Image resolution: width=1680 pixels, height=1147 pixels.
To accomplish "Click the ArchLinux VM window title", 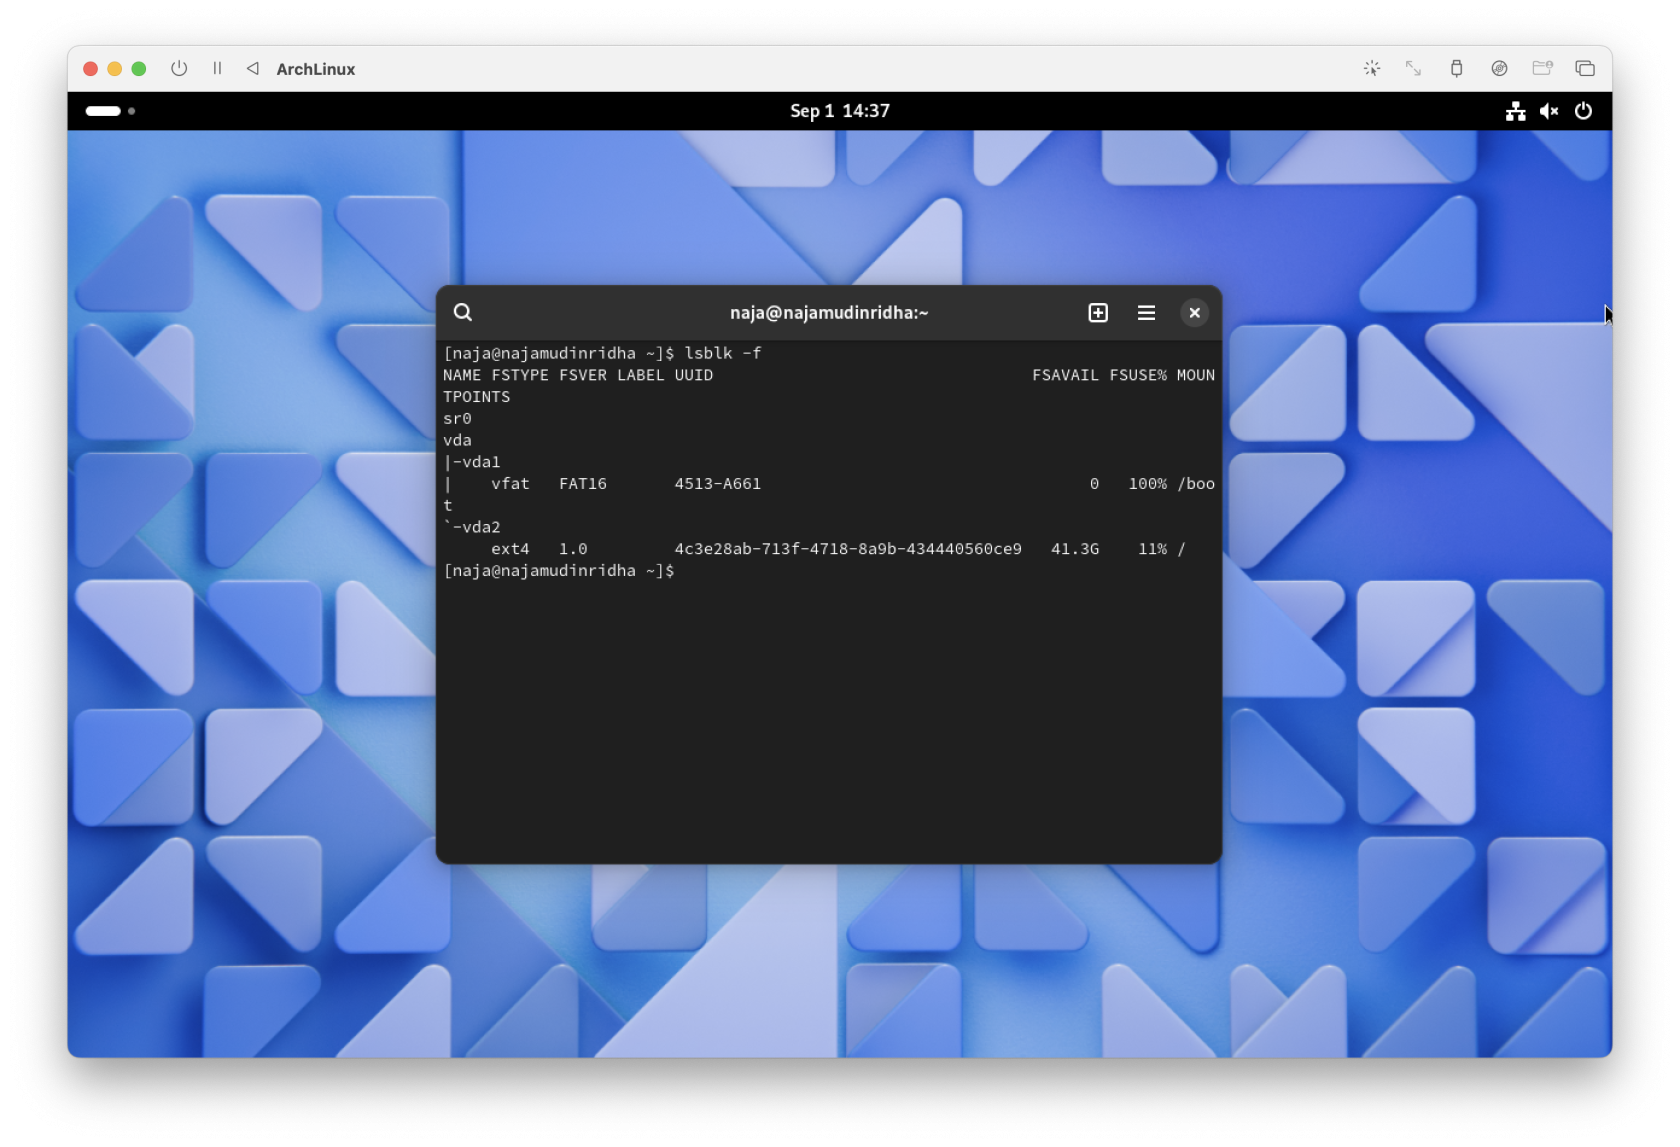I will point(316,69).
